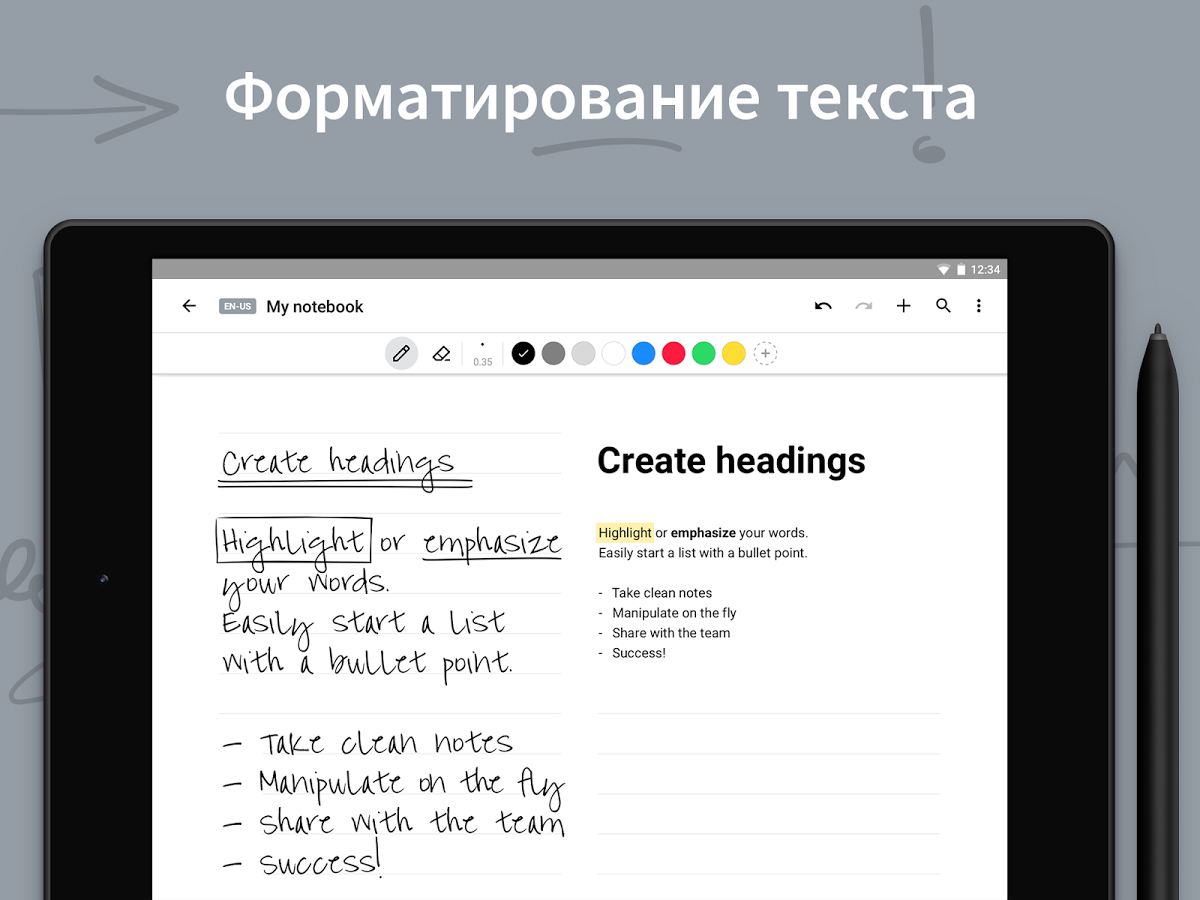
Task: Choose the dark gray color swatch
Action: point(553,353)
